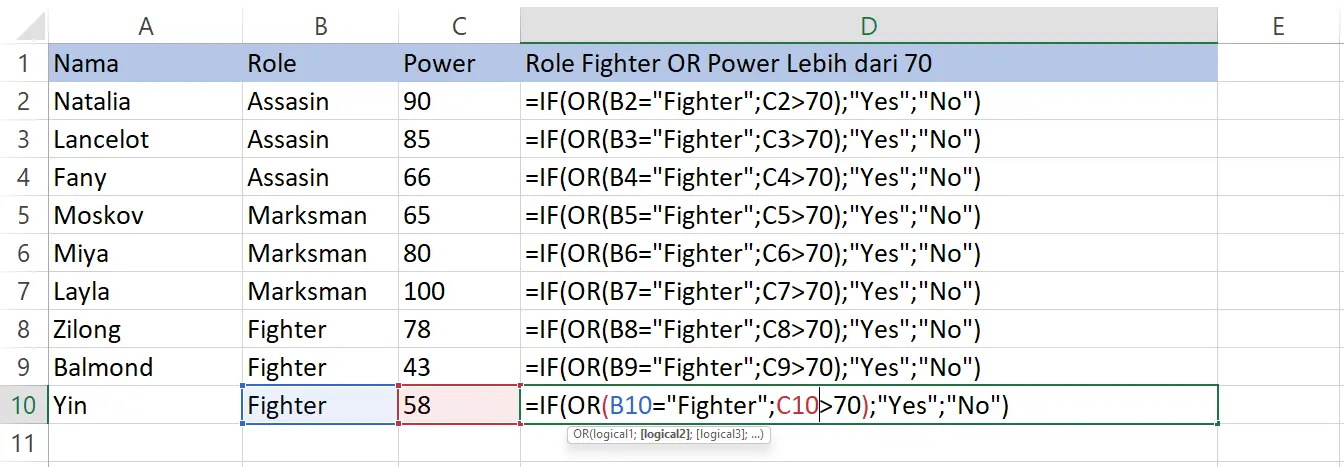Click the cell containing 'Moskov'
Screen dimensions: 1344x467
(x=146, y=215)
